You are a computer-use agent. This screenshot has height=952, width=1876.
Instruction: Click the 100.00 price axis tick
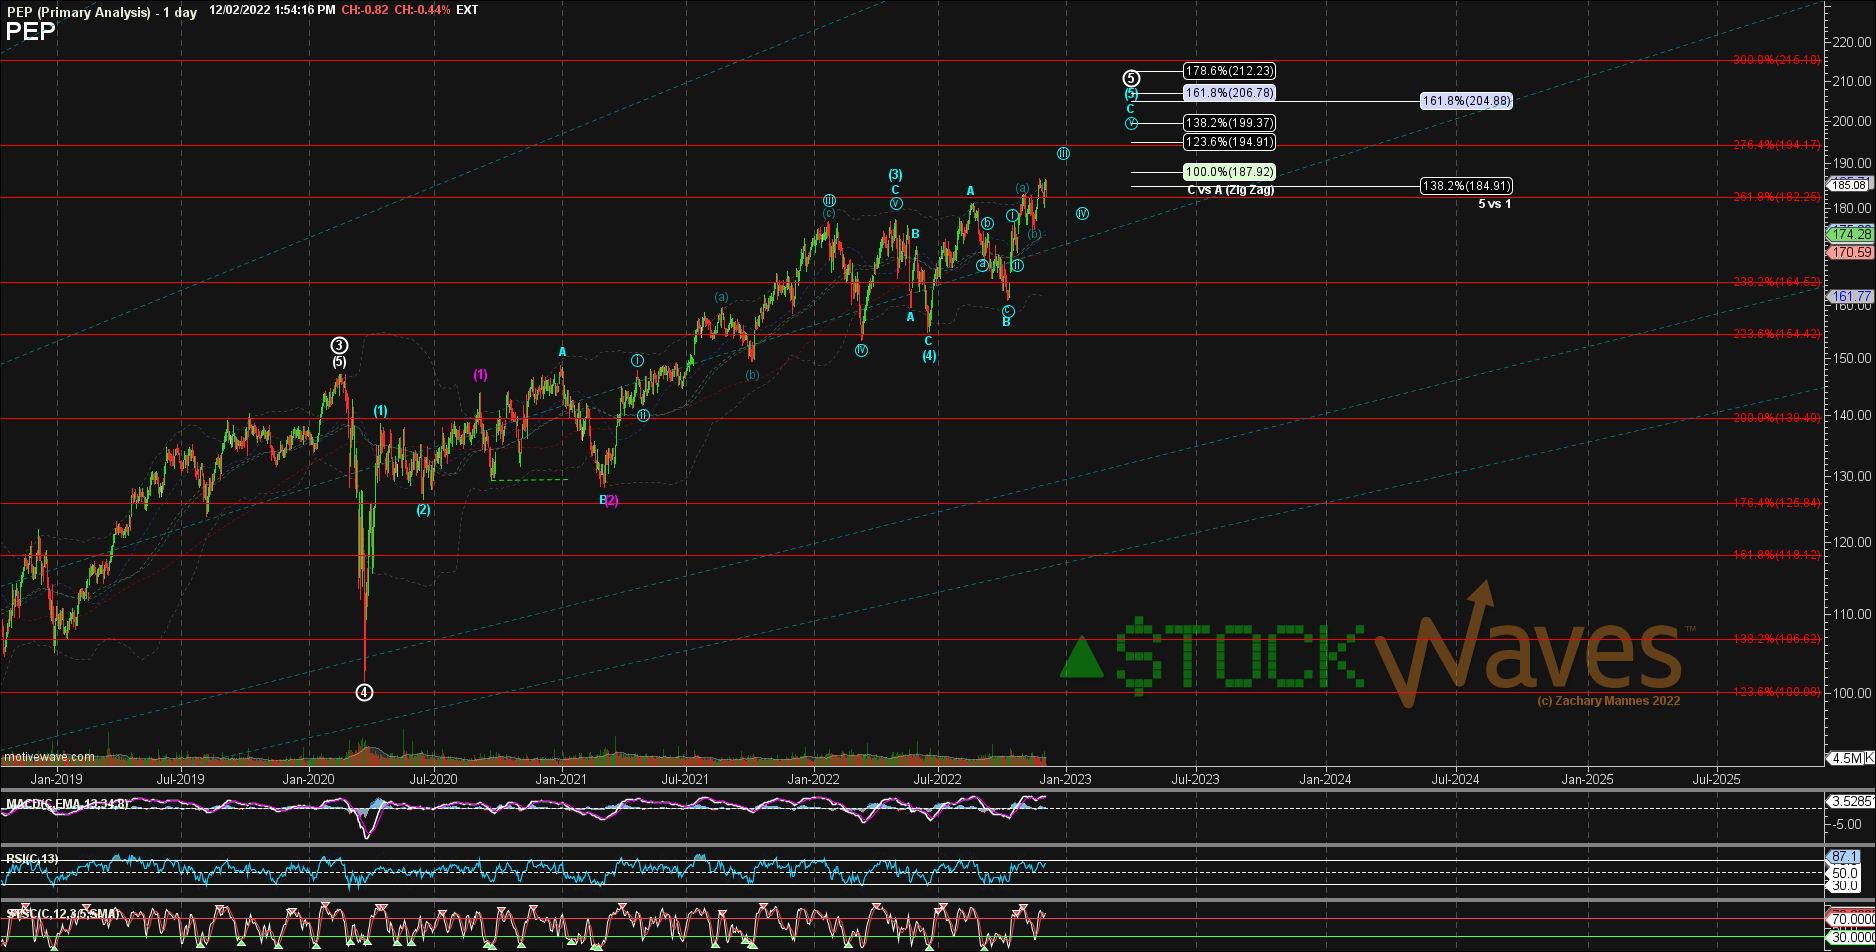(1851, 692)
